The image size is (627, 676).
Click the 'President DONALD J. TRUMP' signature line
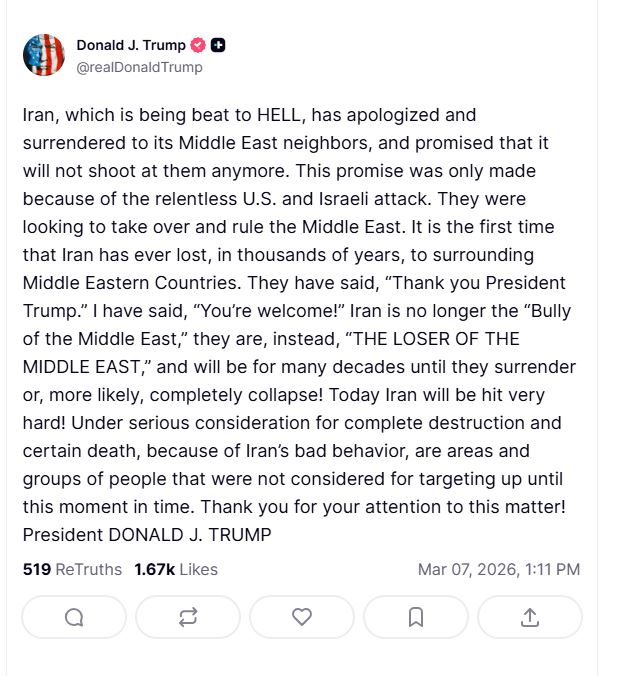pyautogui.click(x=146, y=534)
